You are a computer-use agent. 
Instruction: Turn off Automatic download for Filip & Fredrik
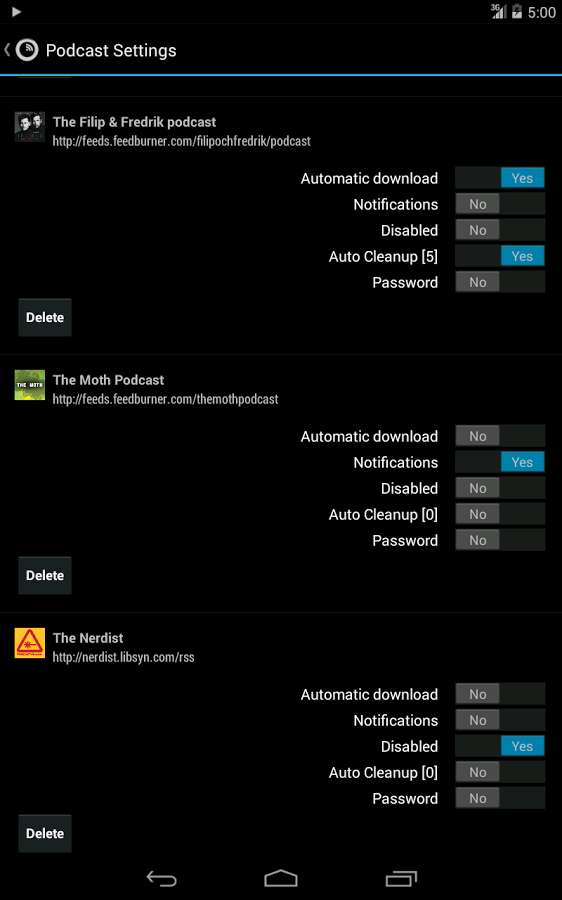tap(500, 178)
